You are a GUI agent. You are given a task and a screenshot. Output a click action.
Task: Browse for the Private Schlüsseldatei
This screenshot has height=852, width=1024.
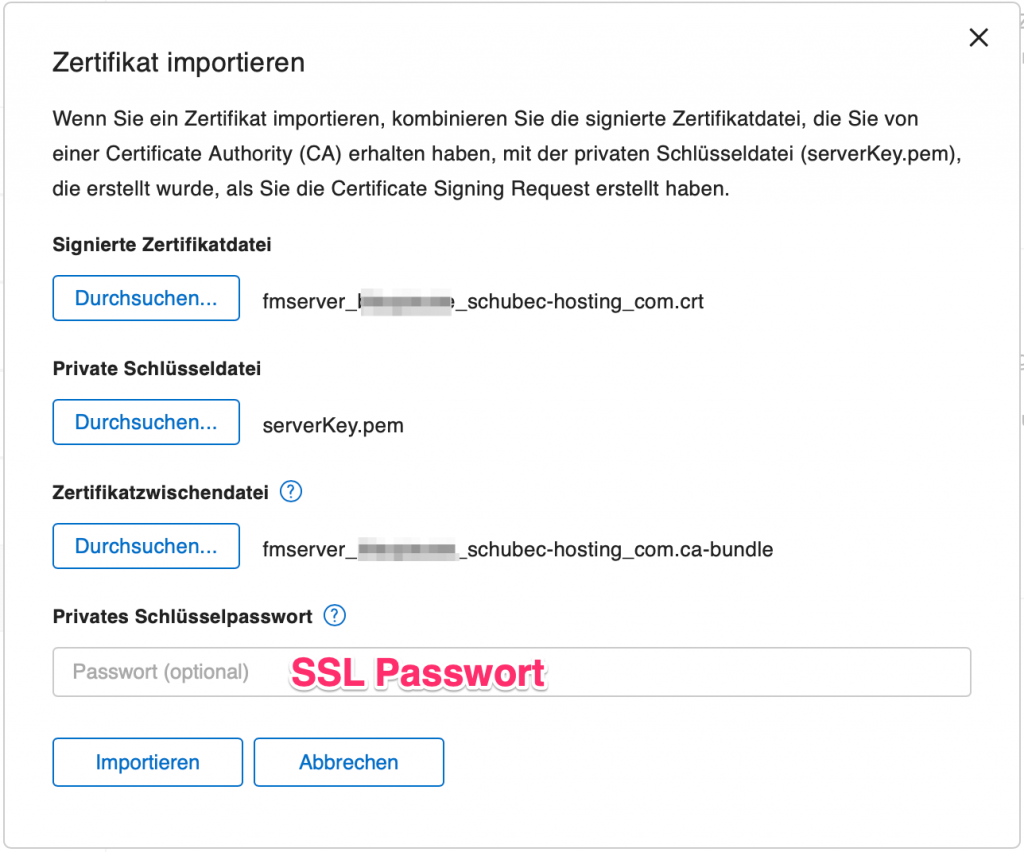pyautogui.click(x=146, y=422)
